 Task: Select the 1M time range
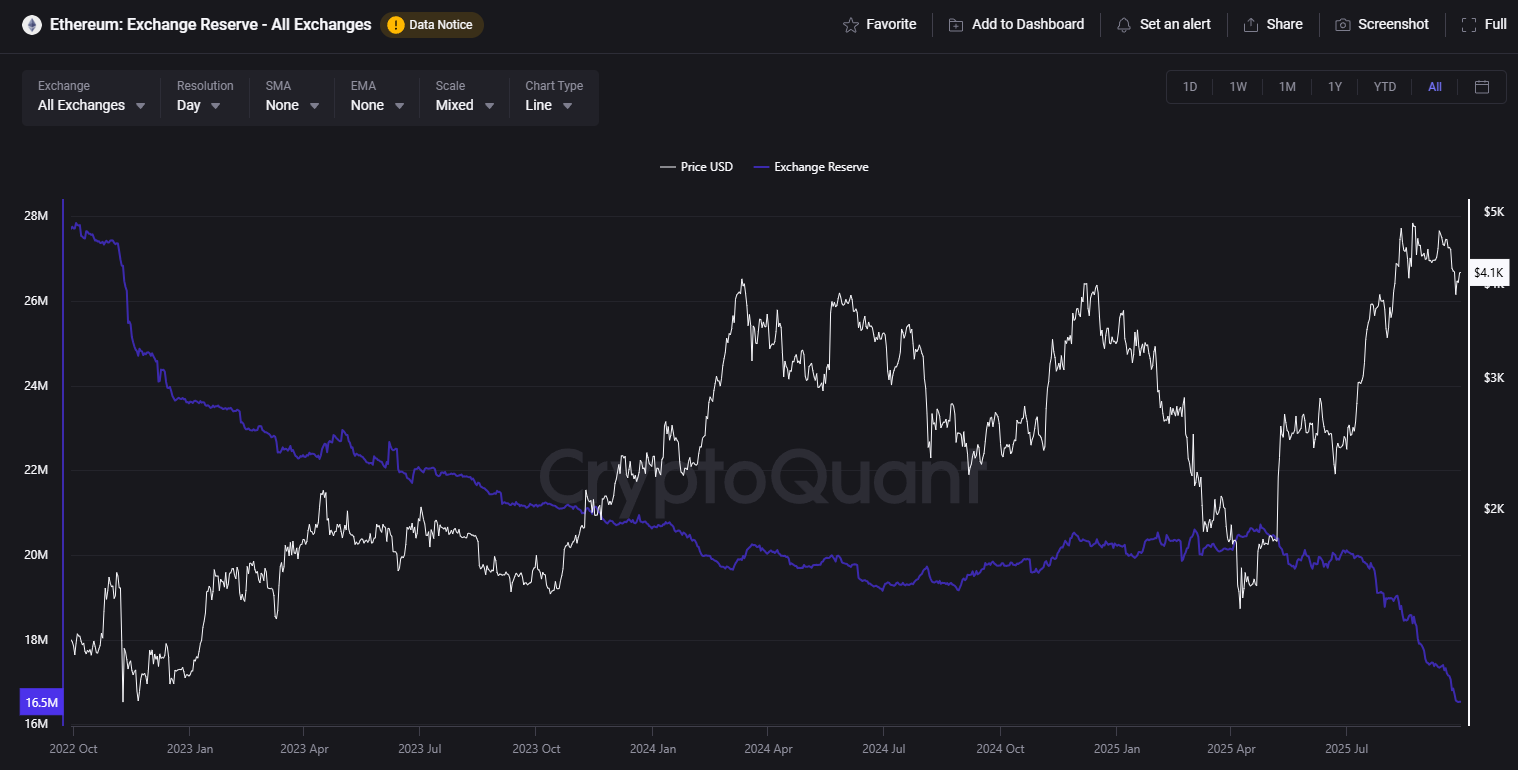[x=1287, y=87]
